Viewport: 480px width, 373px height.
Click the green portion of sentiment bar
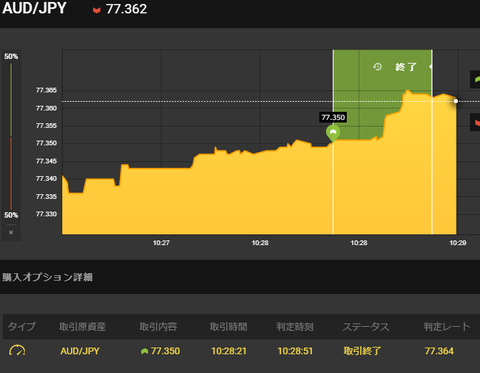point(11,100)
